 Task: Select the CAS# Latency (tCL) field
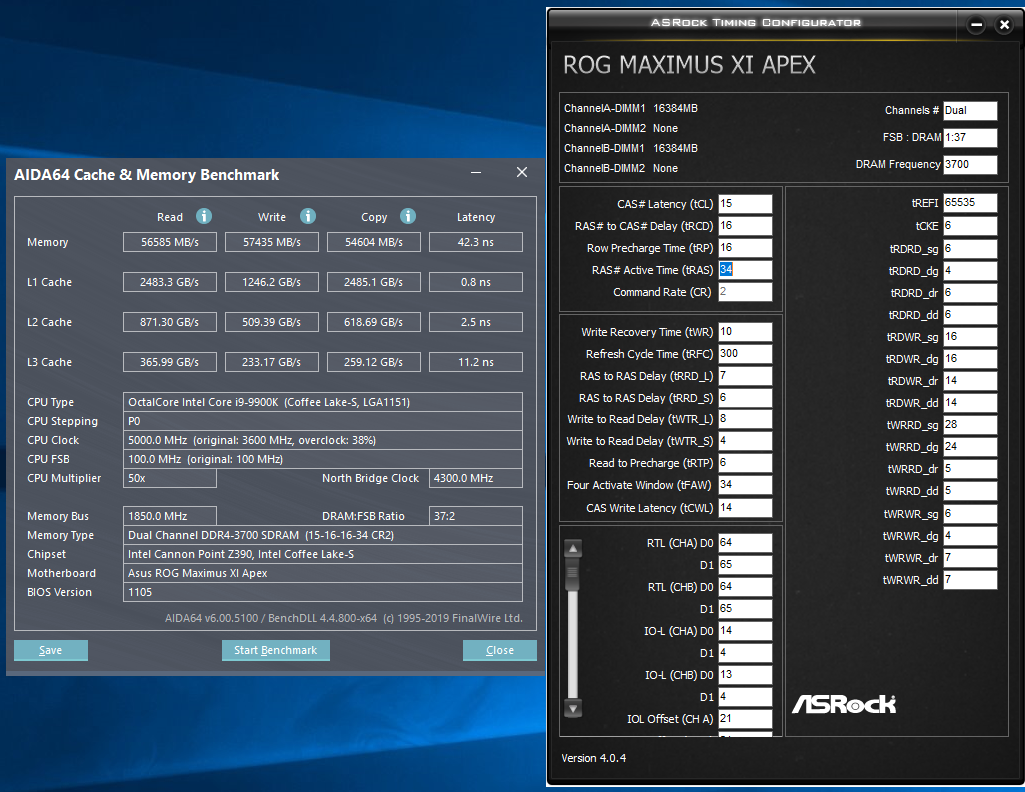pyautogui.click(x=745, y=204)
